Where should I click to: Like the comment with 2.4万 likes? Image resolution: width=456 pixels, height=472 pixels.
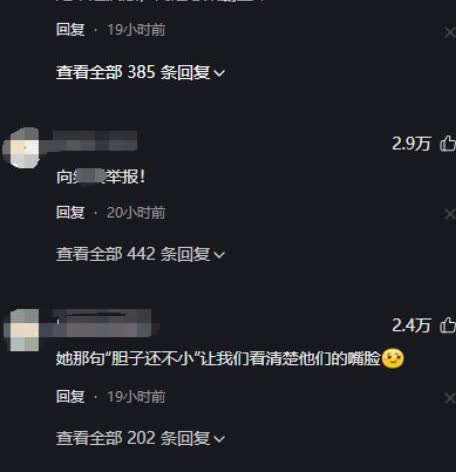(448, 325)
